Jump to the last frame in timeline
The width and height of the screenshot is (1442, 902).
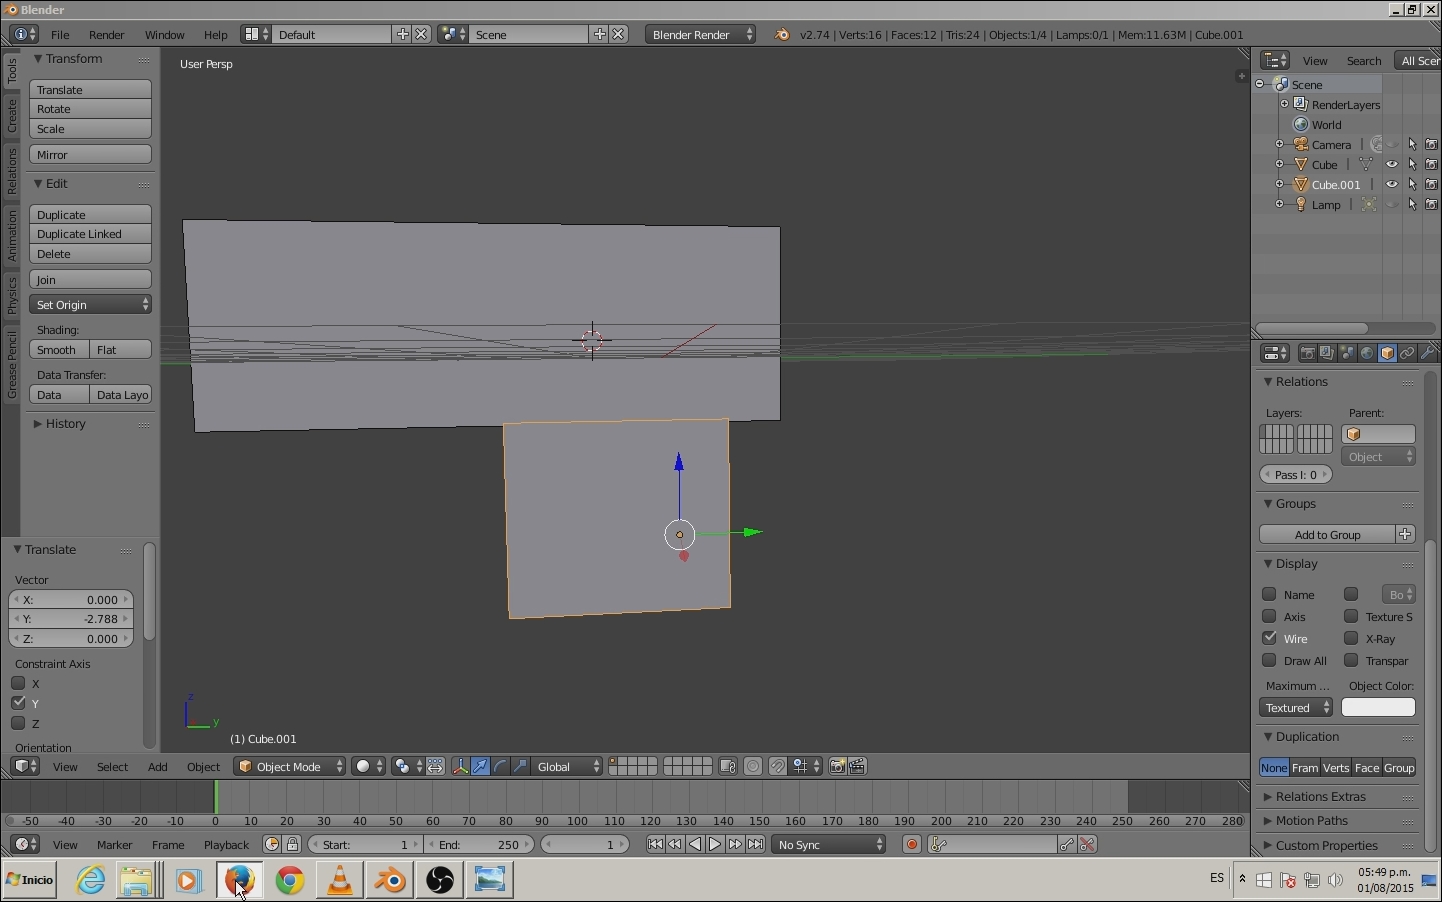click(x=757, y=845)
